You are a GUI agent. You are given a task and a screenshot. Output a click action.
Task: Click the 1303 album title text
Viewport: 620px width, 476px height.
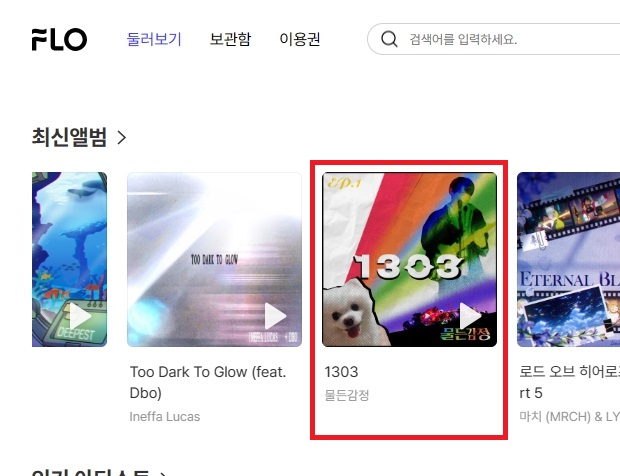pos(341,372)
